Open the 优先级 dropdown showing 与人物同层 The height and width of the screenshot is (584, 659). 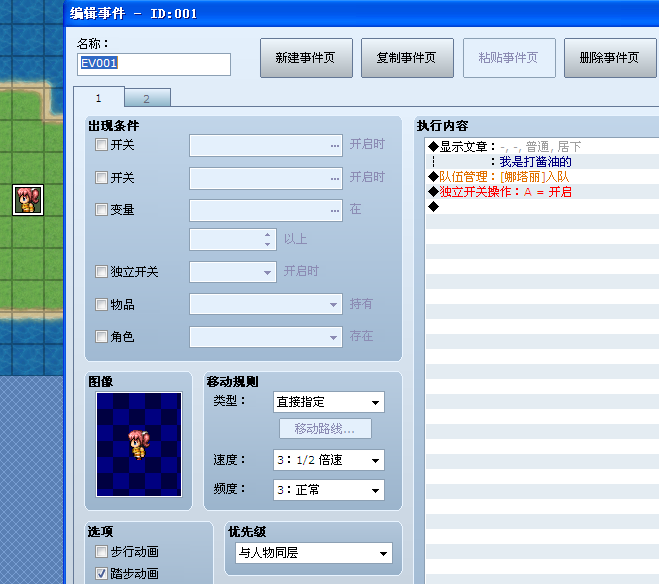[314, 553]
